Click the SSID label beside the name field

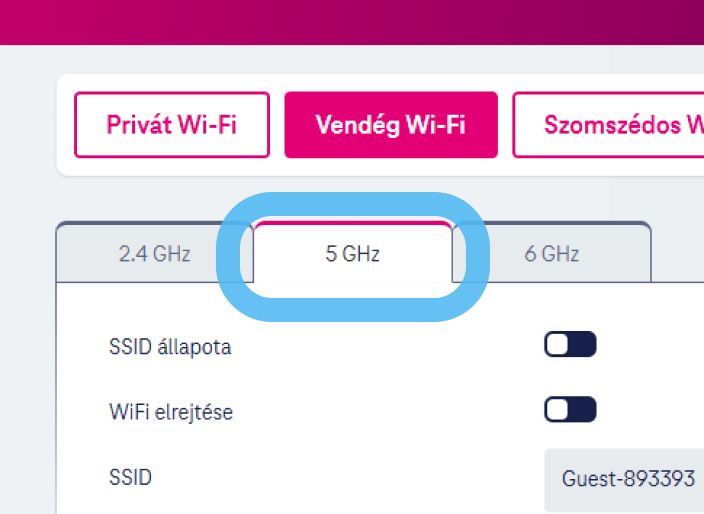point(130,477)
